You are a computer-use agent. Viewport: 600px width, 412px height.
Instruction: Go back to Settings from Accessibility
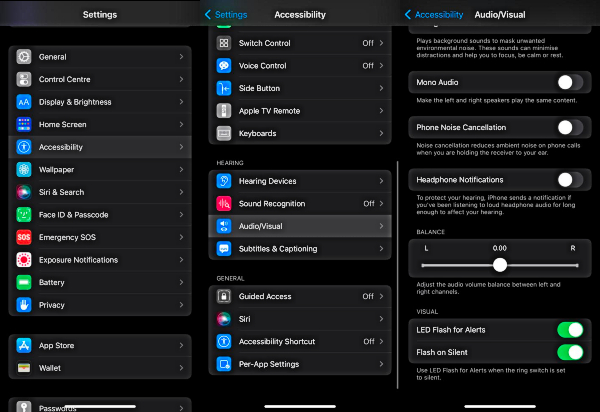226,15
